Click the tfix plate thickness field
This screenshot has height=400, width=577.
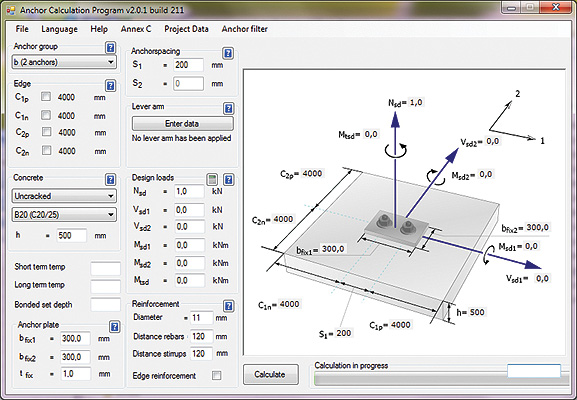tap(75, 374)
